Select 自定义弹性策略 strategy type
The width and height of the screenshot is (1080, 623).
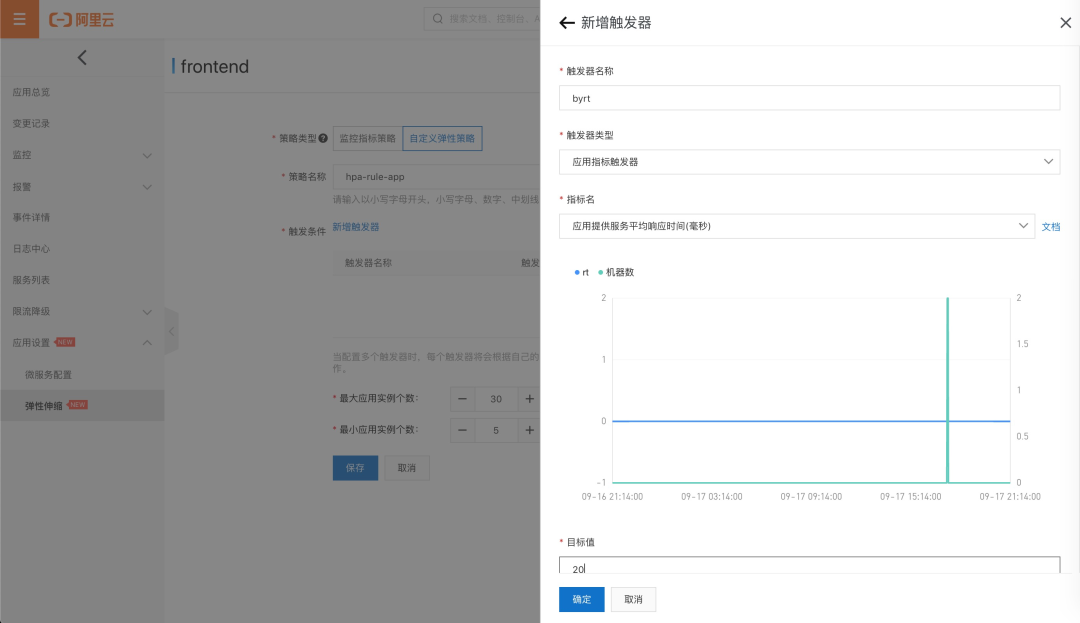(x=442, y=138)
